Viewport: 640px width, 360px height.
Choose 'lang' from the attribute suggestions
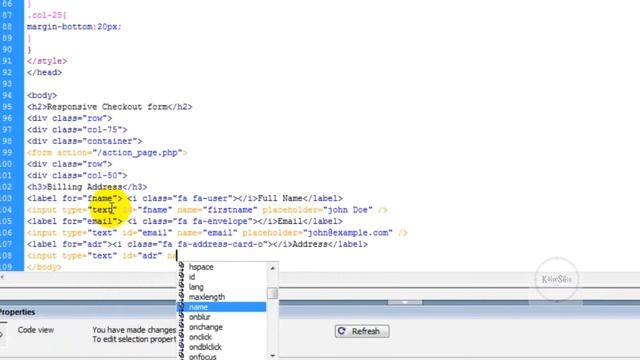point(222,287)
